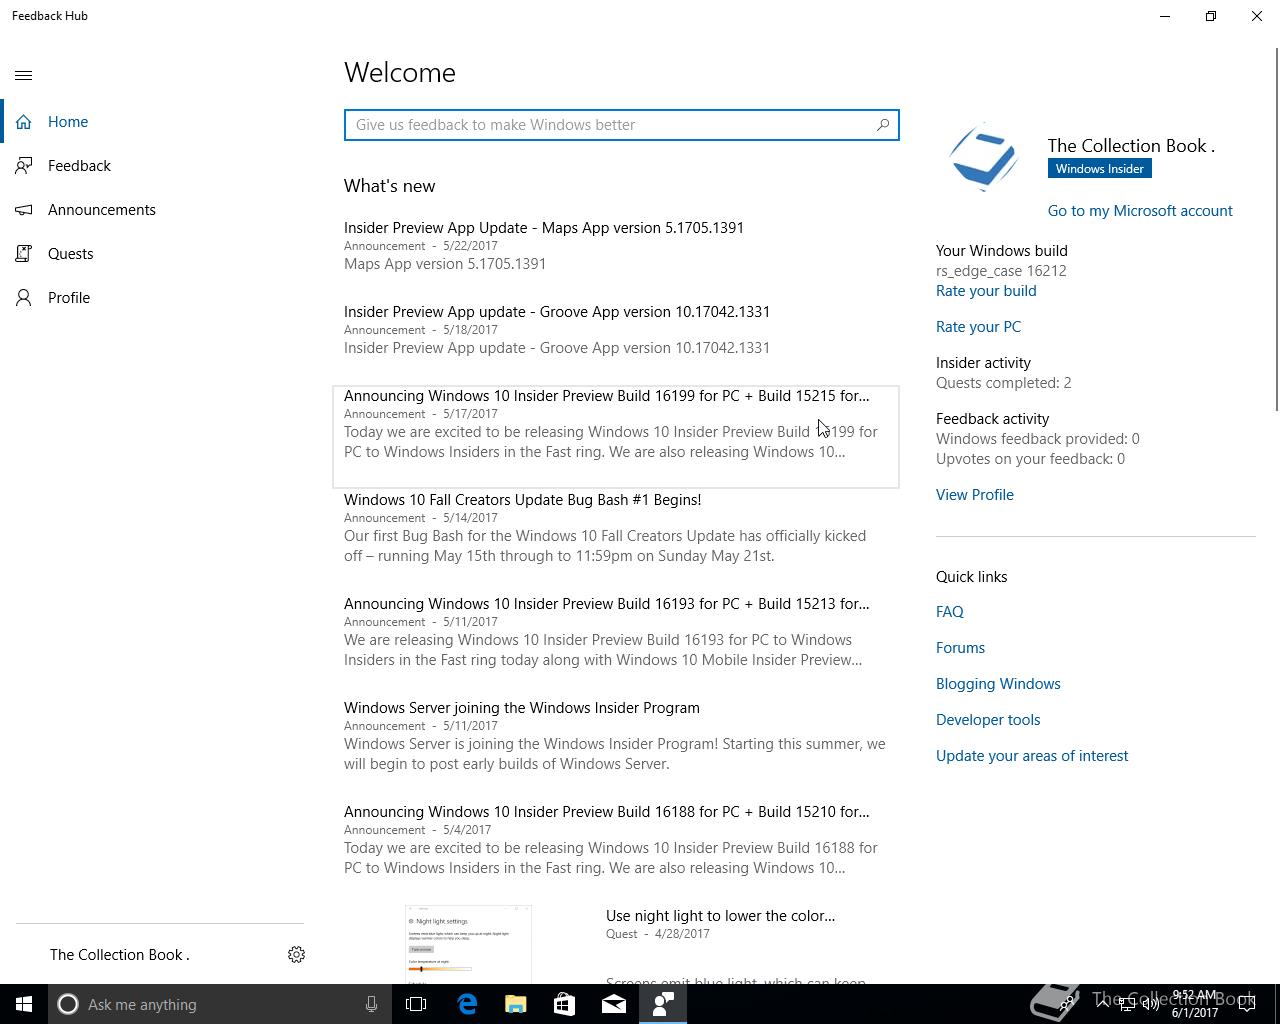Viewport: 1280px width, 1024px height.
Task: Click Rate your build link
Action: tap(986, 291)
